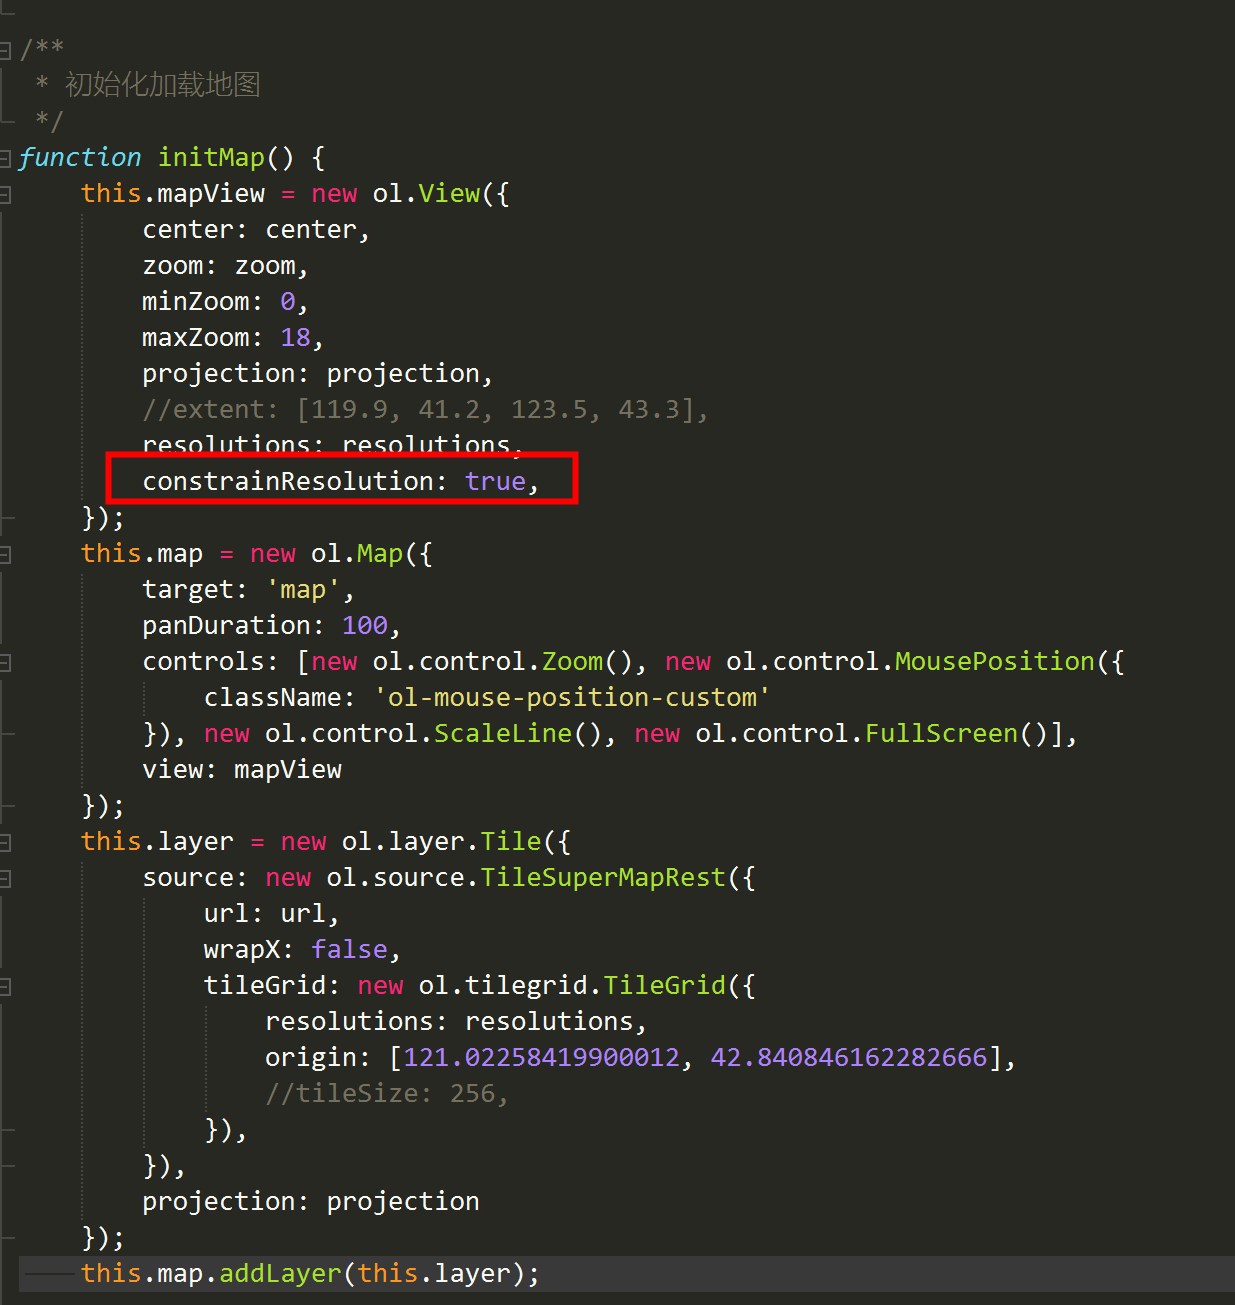Click 'ol.View' constructor call
Screen dimensions: 1235x1305
[426, 193]
